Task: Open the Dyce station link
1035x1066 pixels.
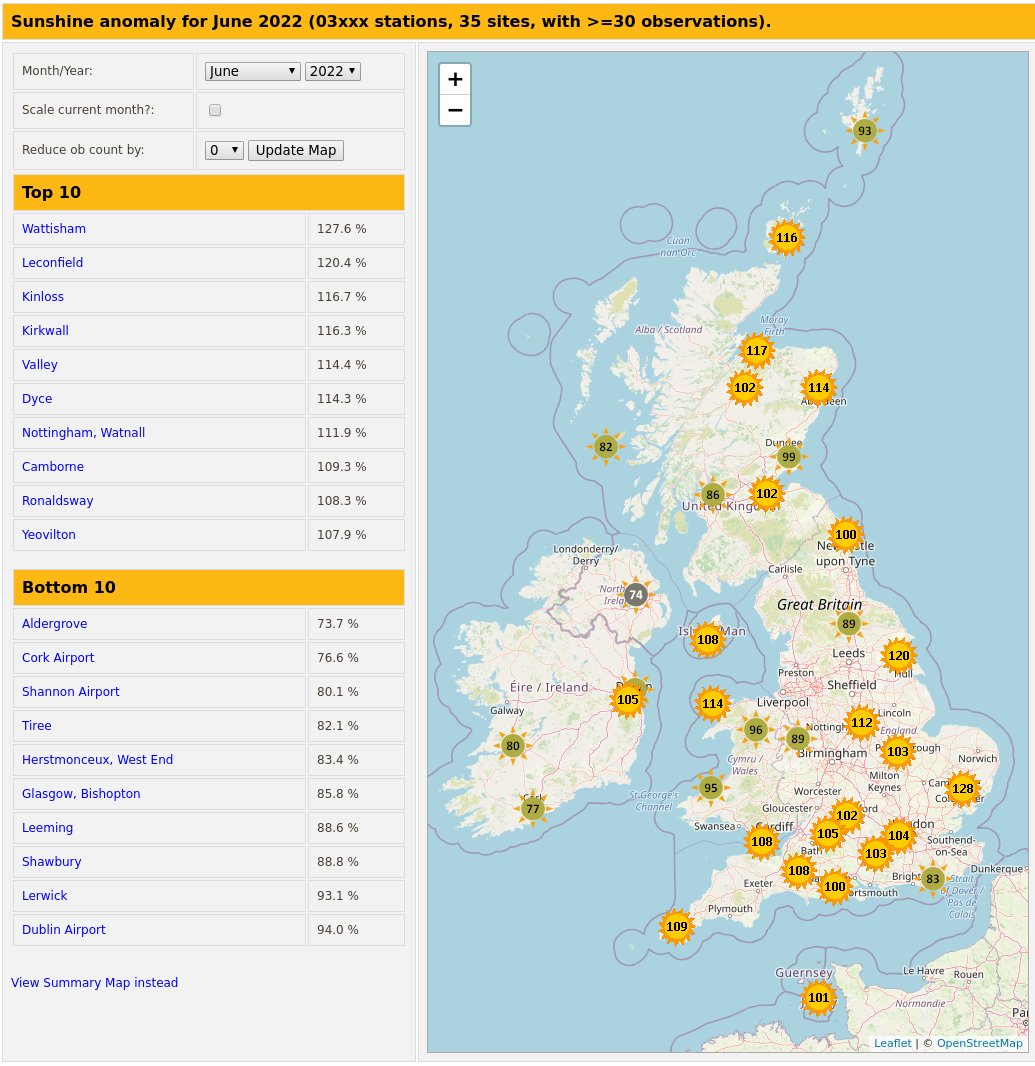Action: pos(37,398)
